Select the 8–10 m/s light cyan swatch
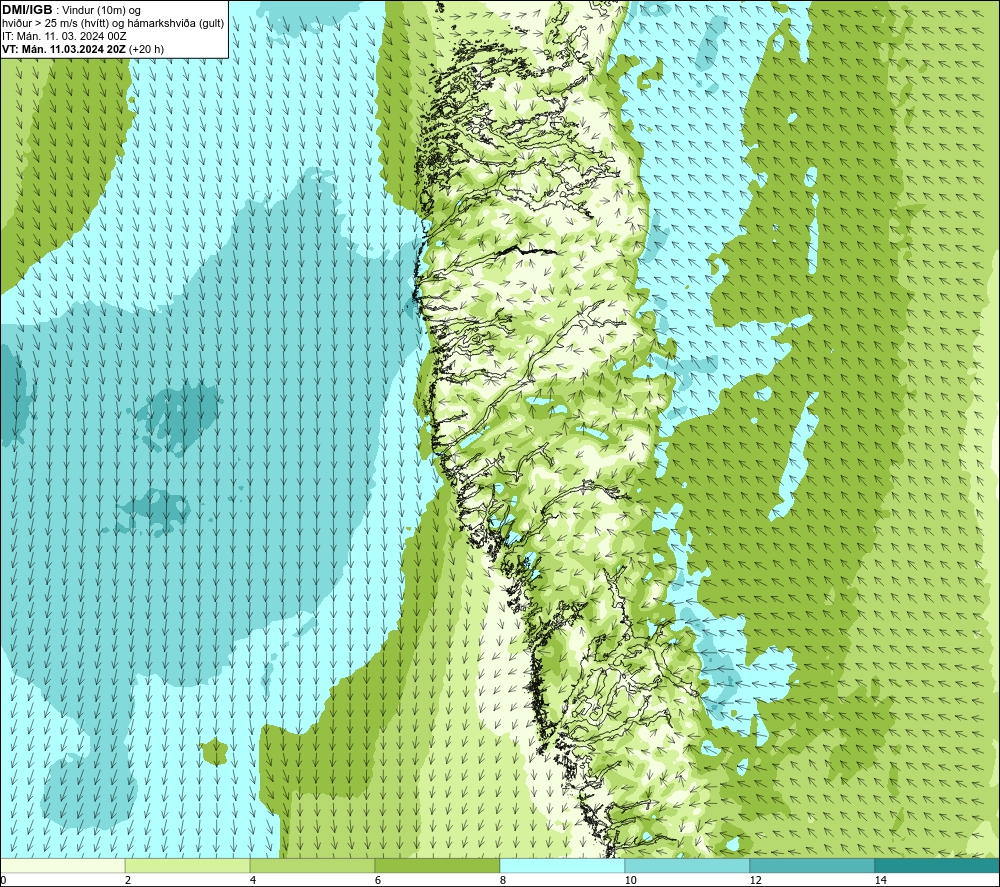This screenshot has width=1000, height=887. pyautogui.click(x=562, y=865)
